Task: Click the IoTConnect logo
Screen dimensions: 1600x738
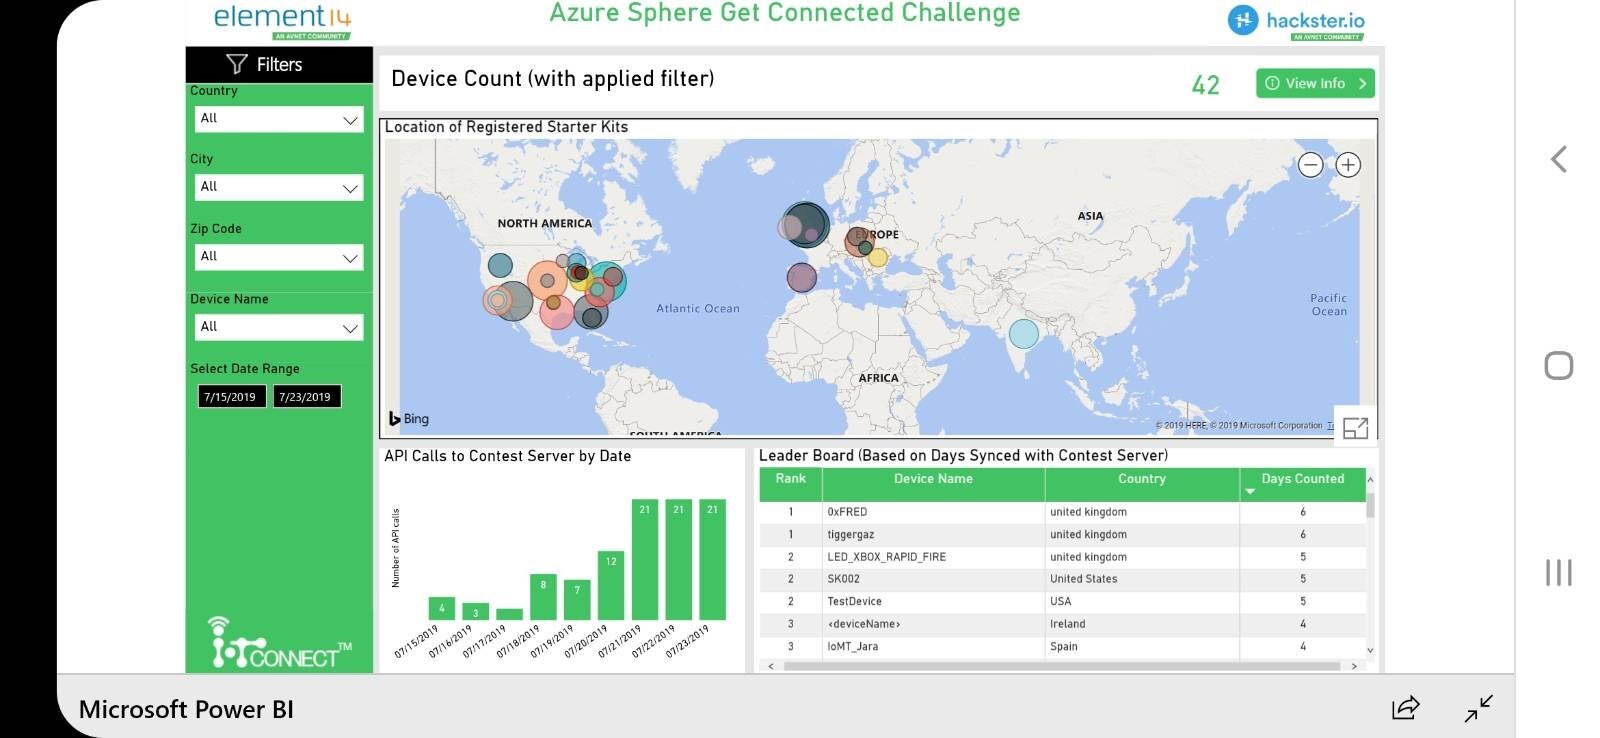Action: click(280, 643)
